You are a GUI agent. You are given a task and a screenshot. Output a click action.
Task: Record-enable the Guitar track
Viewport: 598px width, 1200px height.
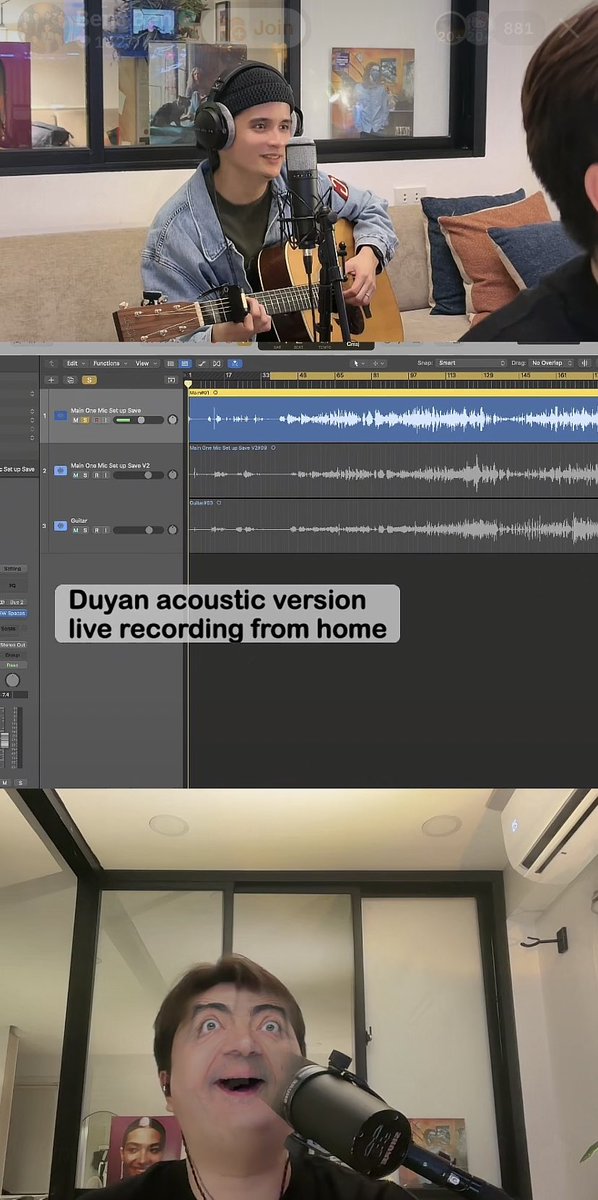(96, 530)
